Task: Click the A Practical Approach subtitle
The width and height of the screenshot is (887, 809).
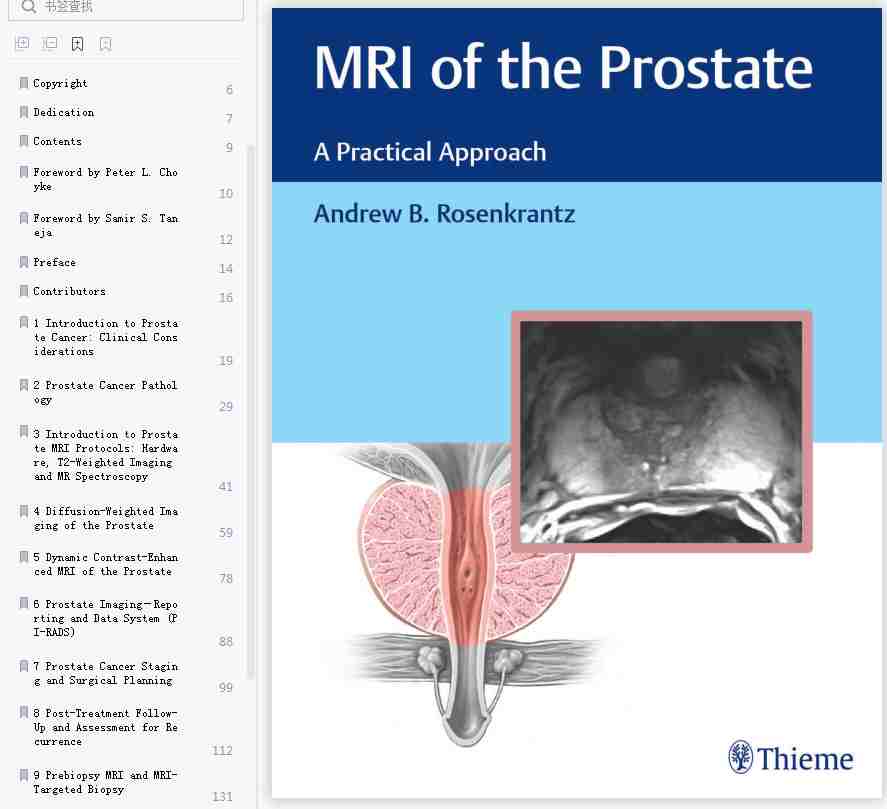Action: [x=430, y=152]
